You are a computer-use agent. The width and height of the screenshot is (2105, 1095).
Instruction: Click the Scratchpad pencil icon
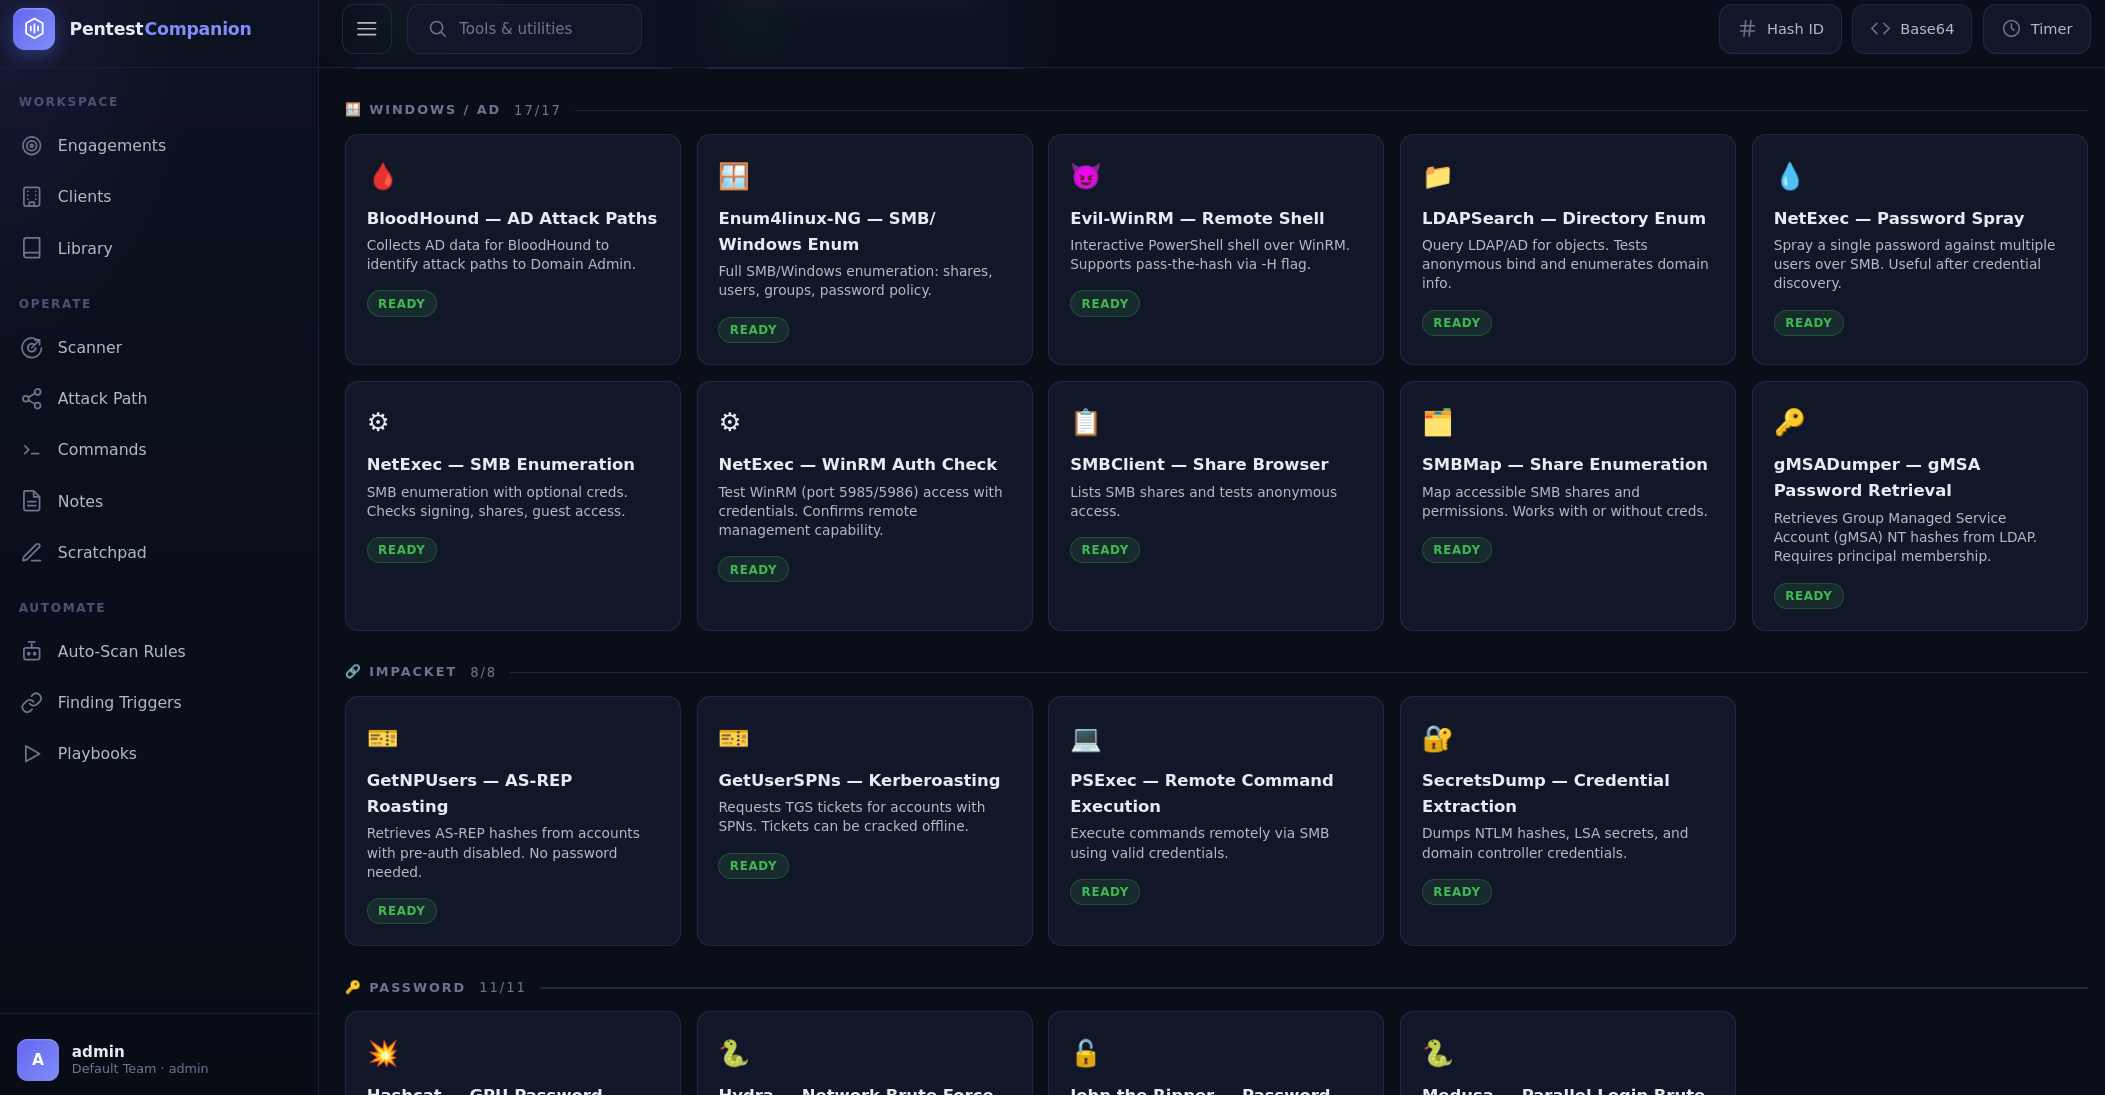(32, 552)
